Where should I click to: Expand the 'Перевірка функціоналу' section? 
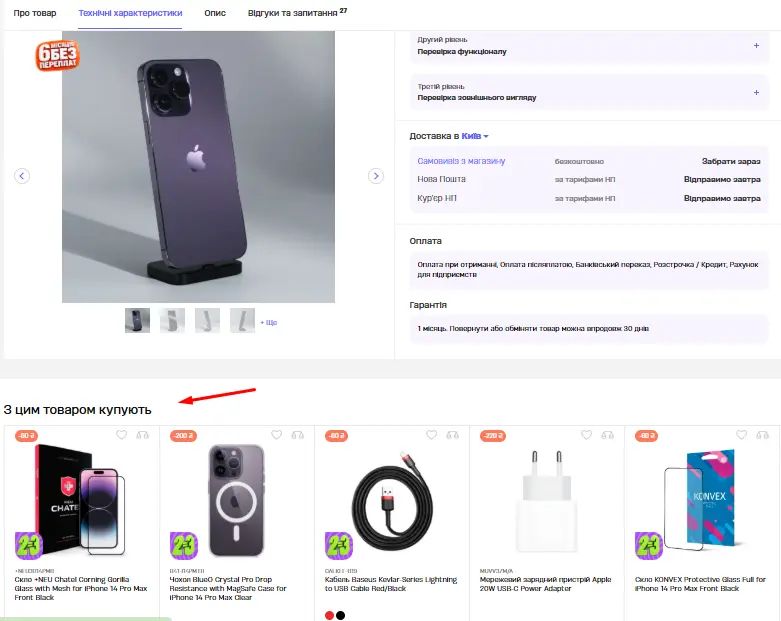click(756, 45)
